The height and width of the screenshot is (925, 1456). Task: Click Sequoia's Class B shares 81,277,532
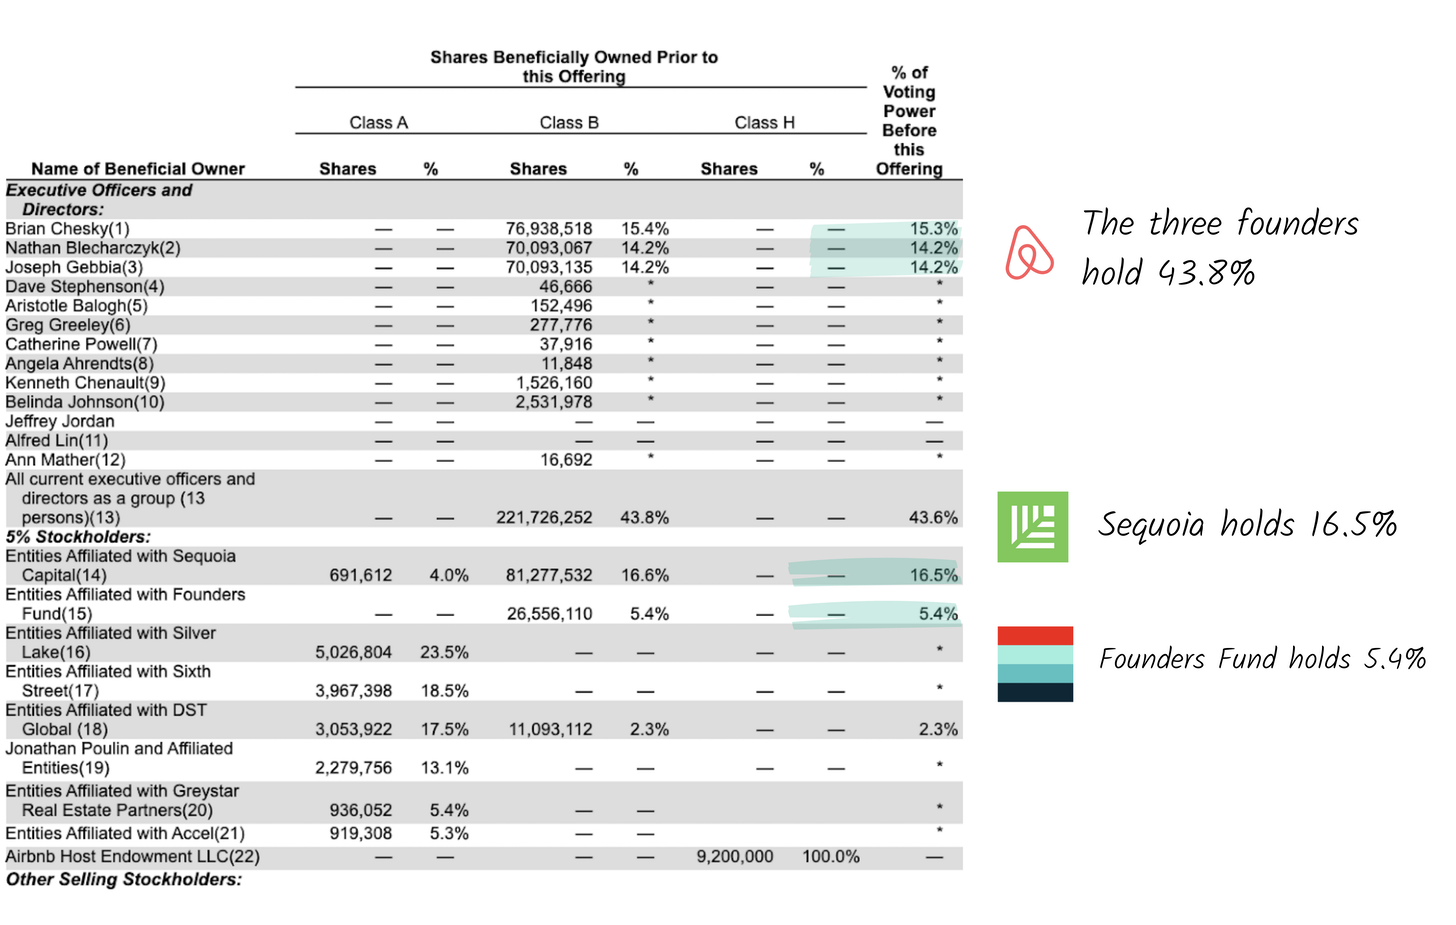[x=549, y=576]
